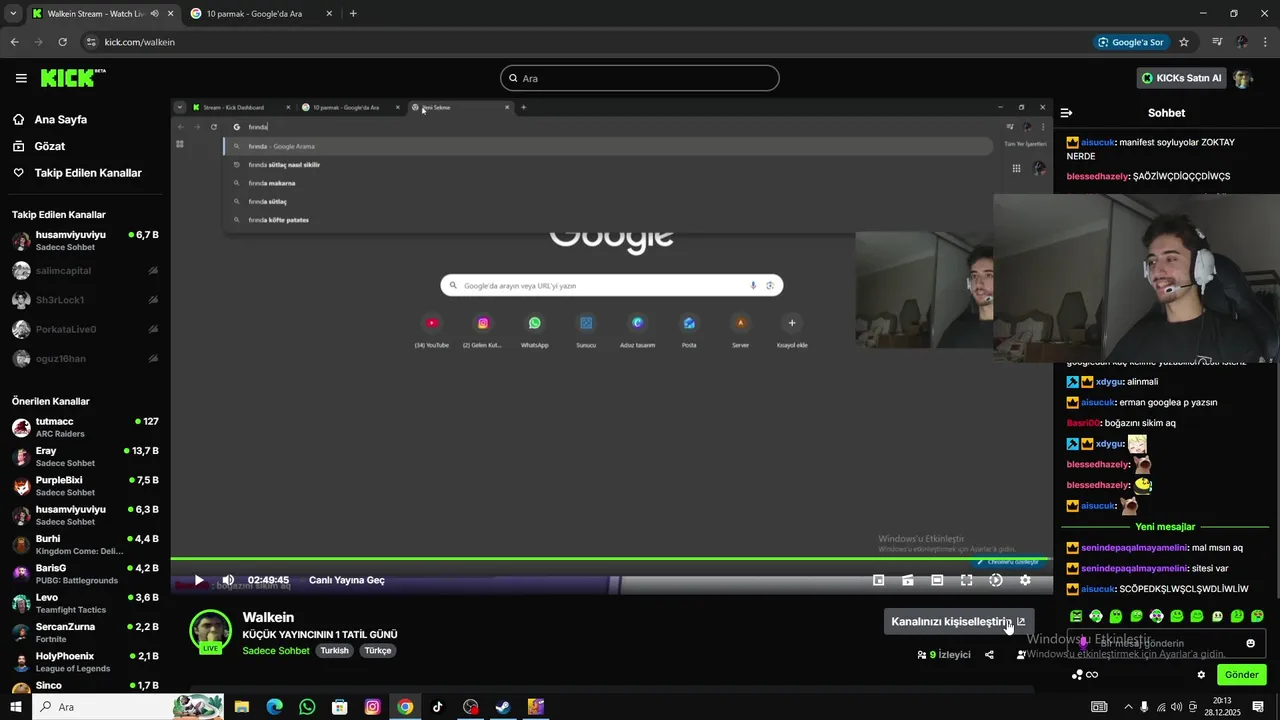The height and width of the screenshot is (720, 1280).
Task: Click the Turkish tag
Action: click(334, 651)
